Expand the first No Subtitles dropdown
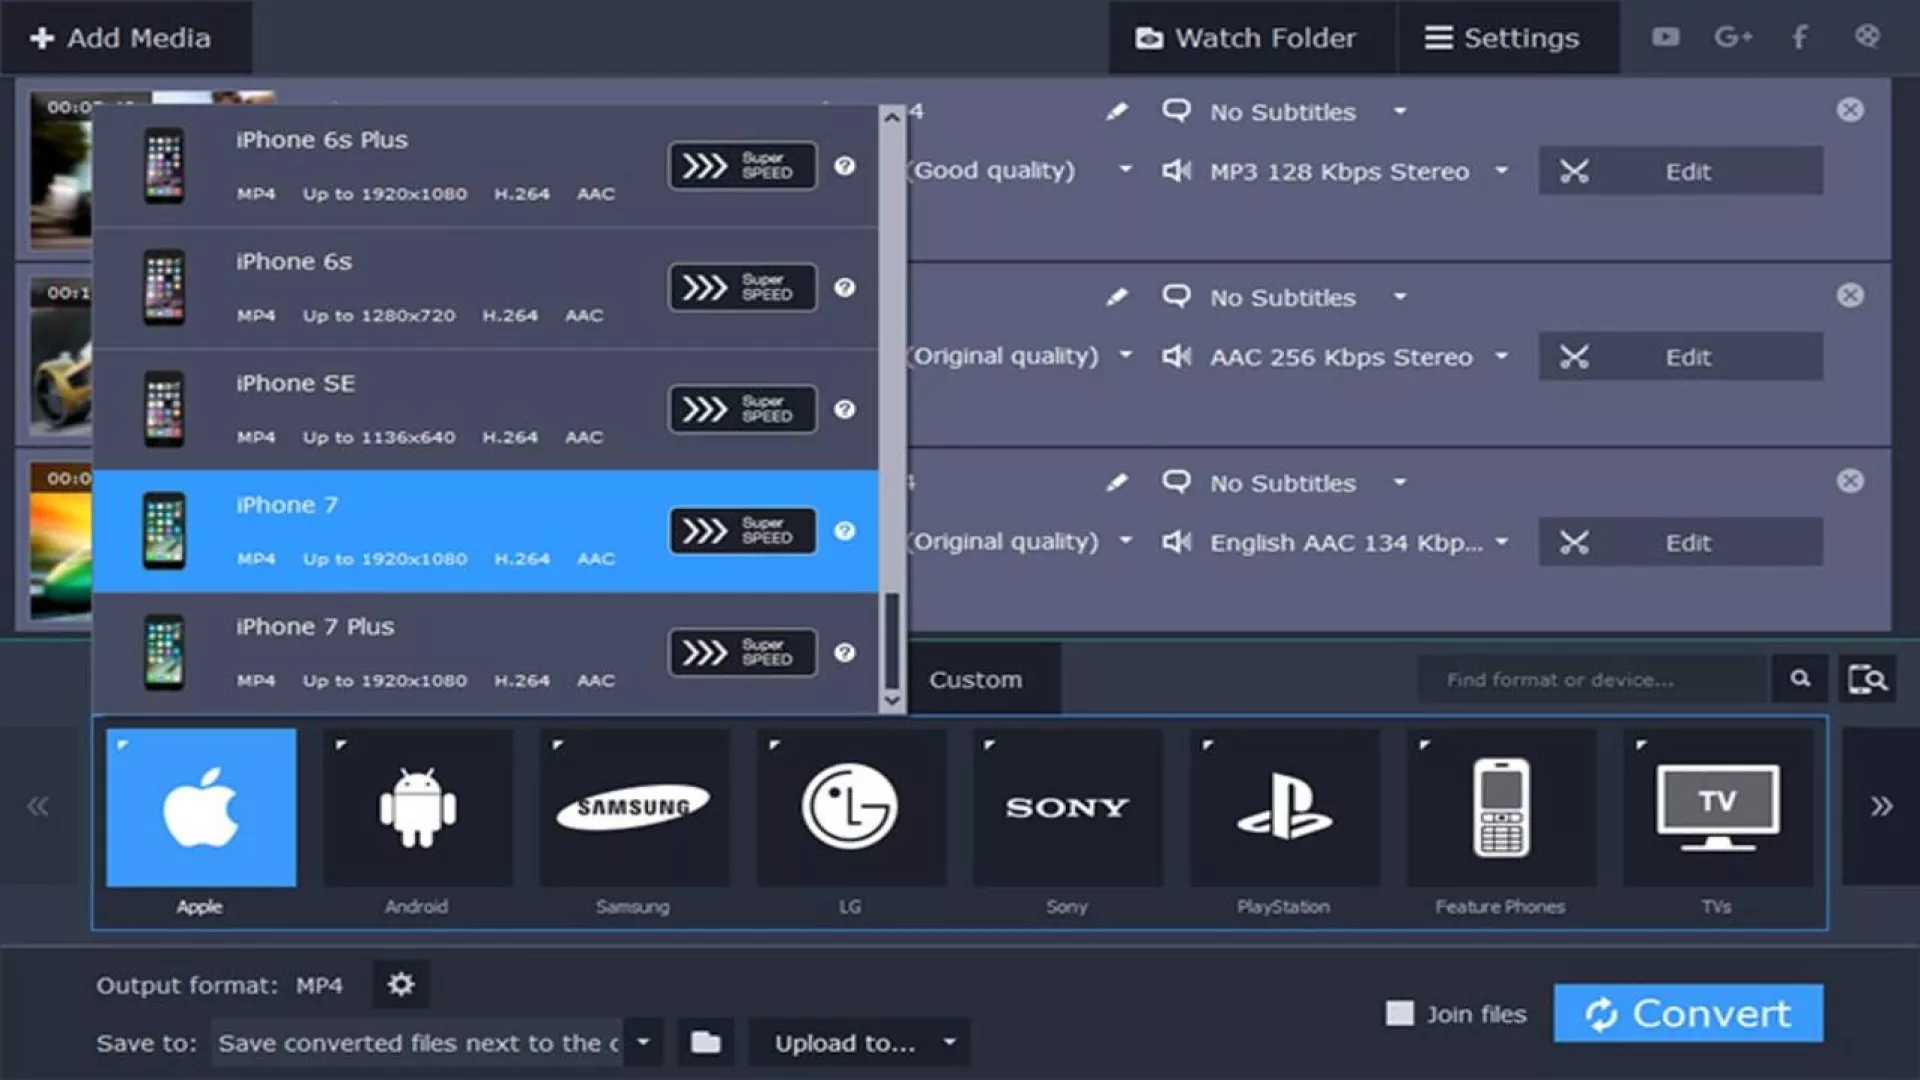Viewport: 1920px width, 1080px height. click(1400, 112)
